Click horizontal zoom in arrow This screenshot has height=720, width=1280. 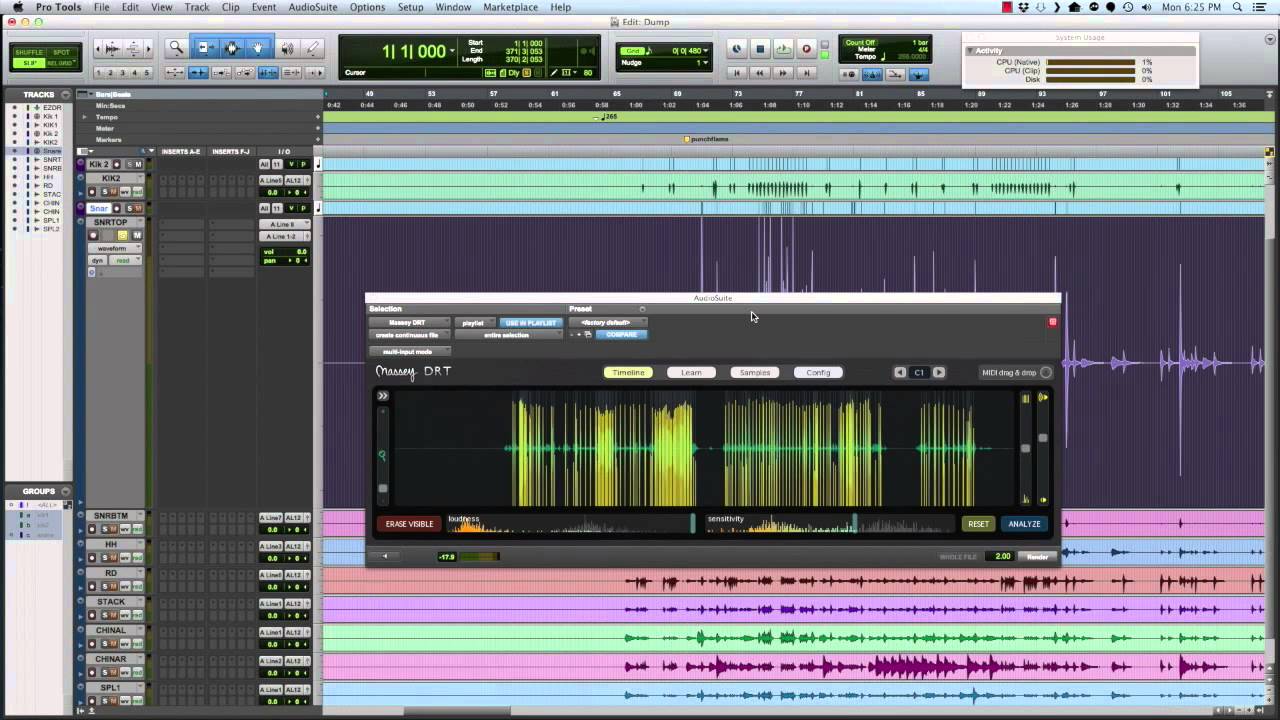(148, 48)
